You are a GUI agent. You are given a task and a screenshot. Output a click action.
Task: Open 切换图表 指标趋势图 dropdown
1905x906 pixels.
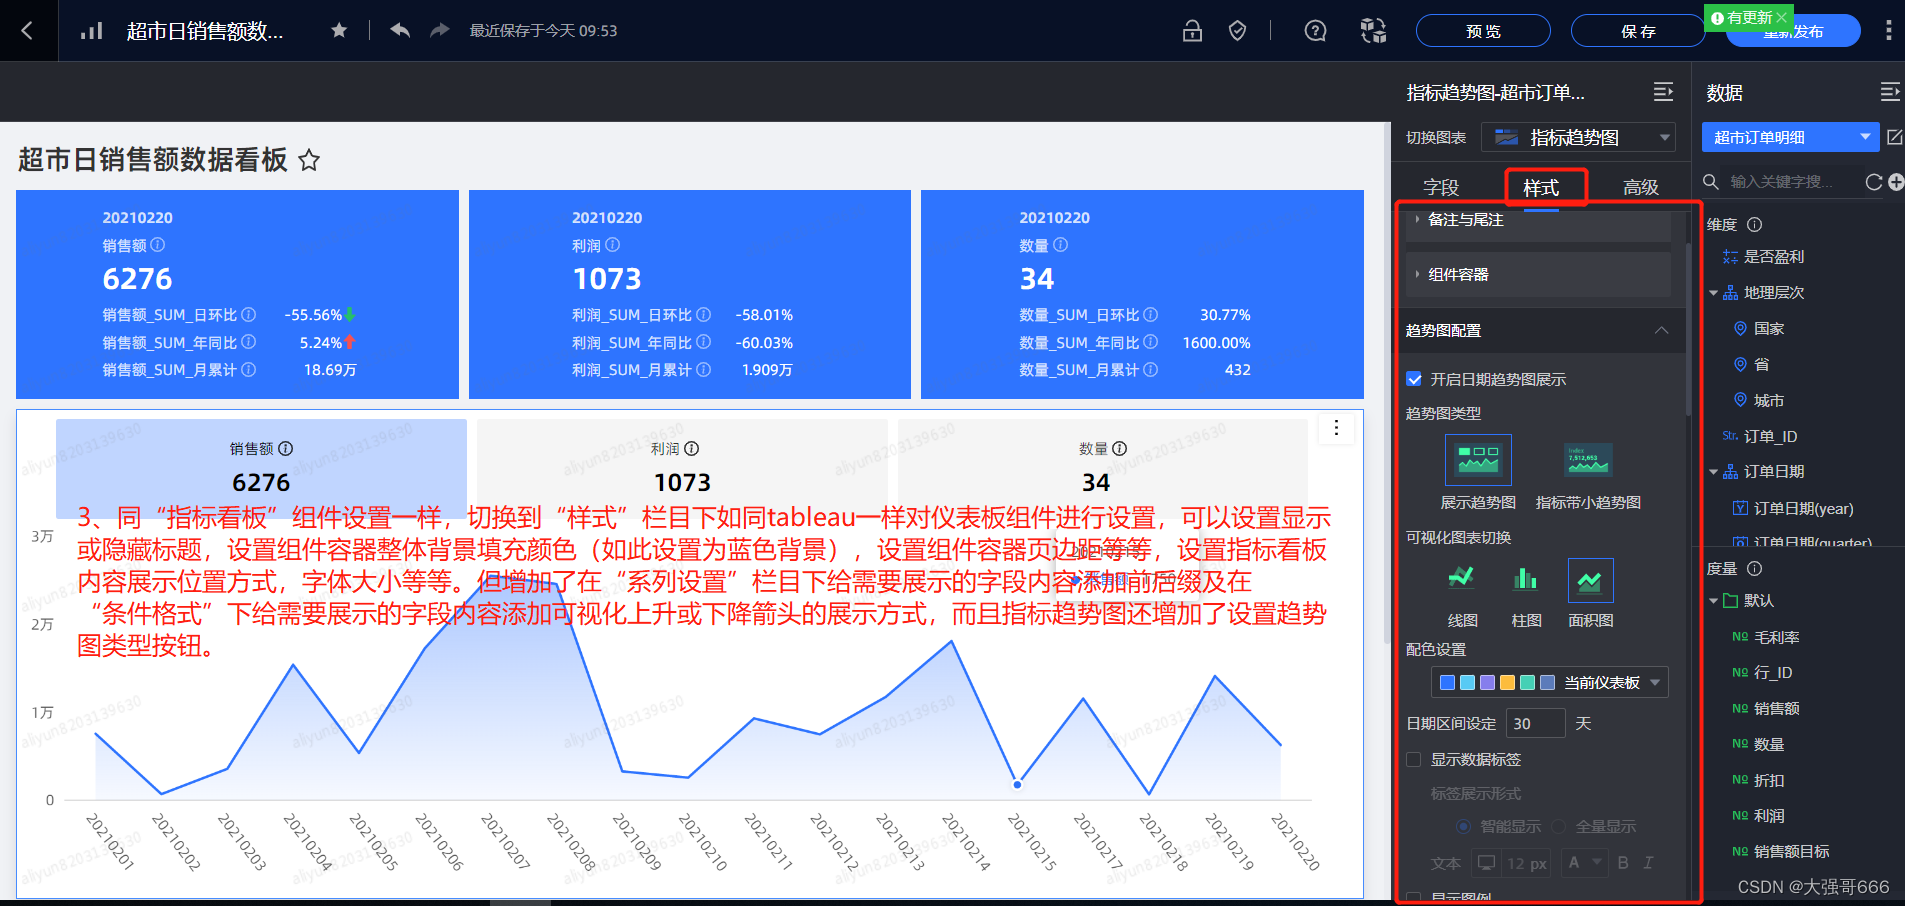[x=1578, y=138]
